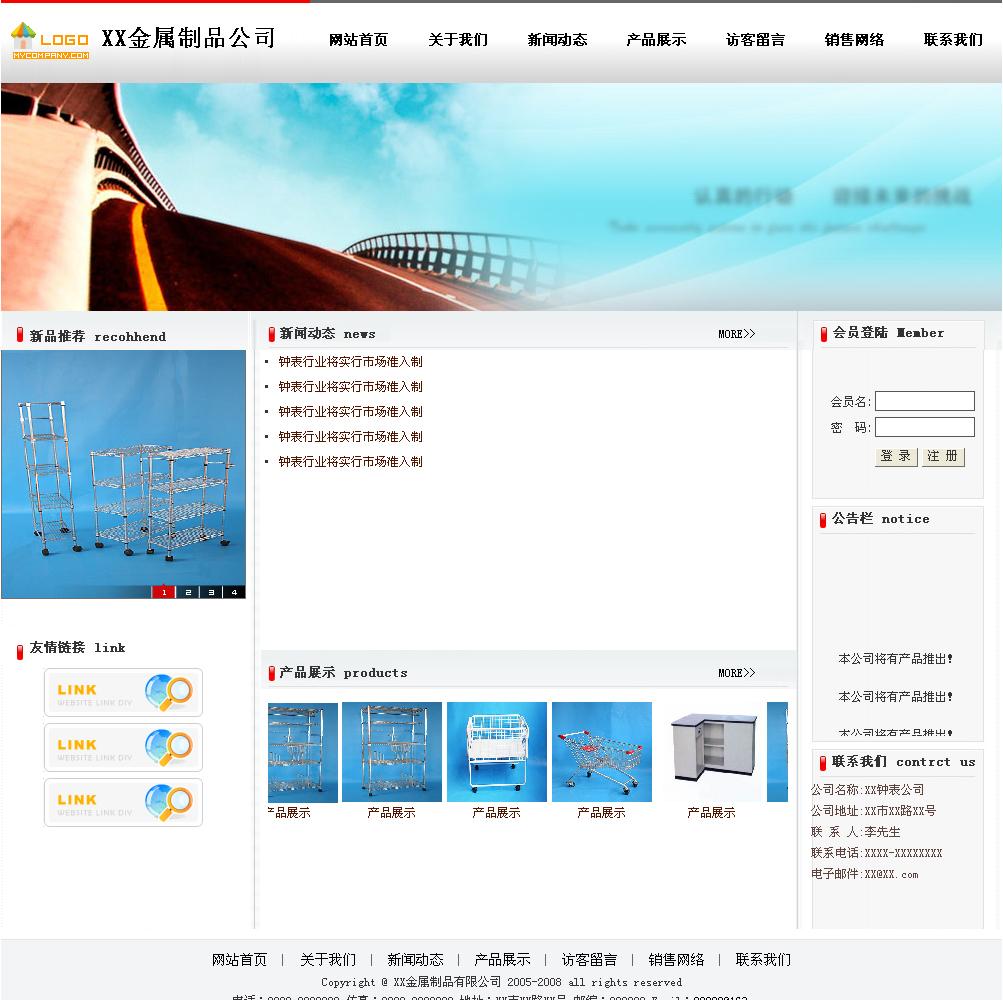Viewport: 1003px width, 1000px height.
Task: Click MORE>> in the products section
Action: point(736,673)
